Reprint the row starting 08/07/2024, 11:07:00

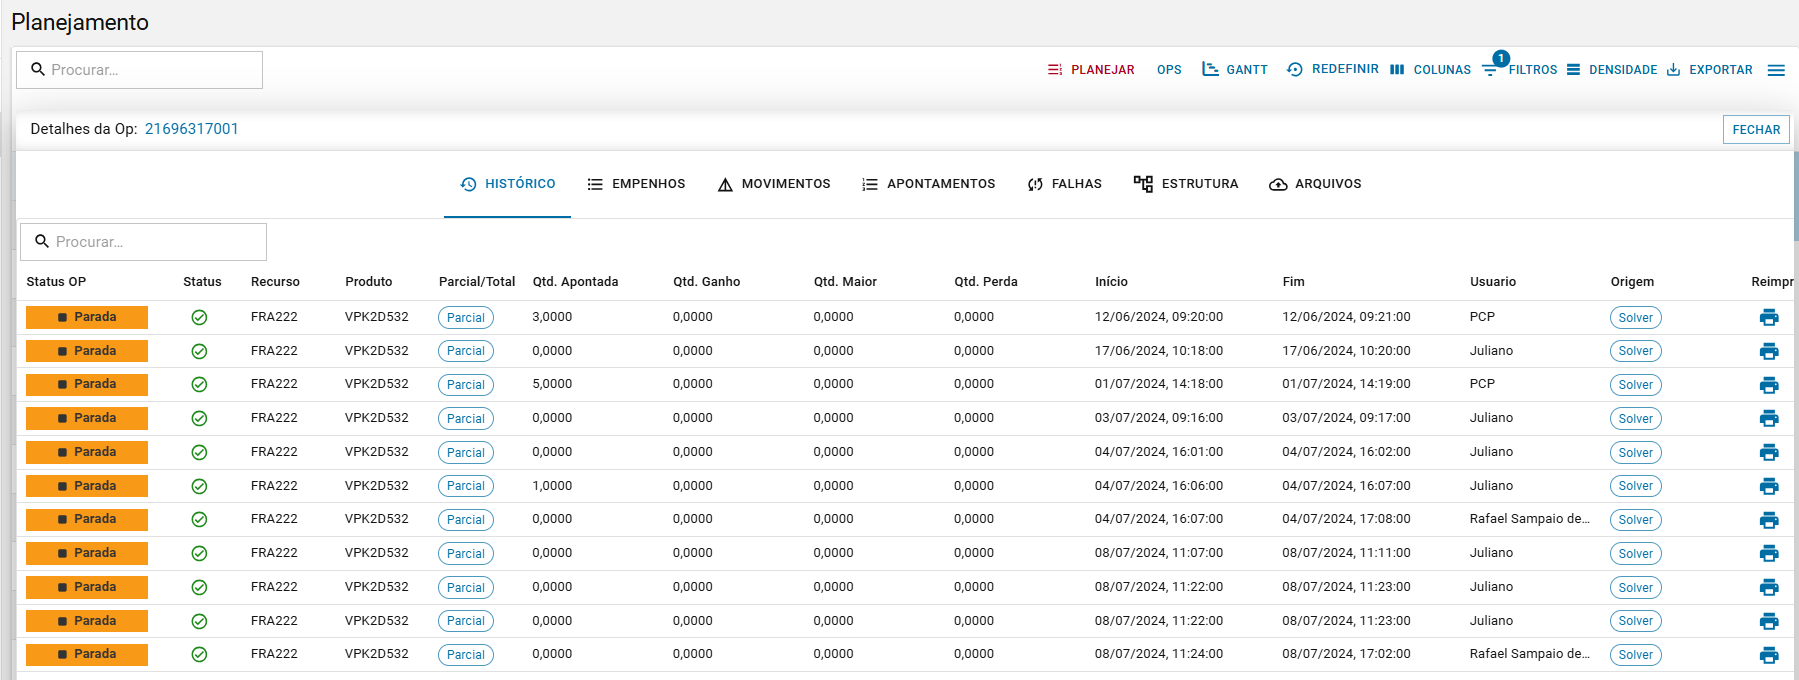[1769, 553]
